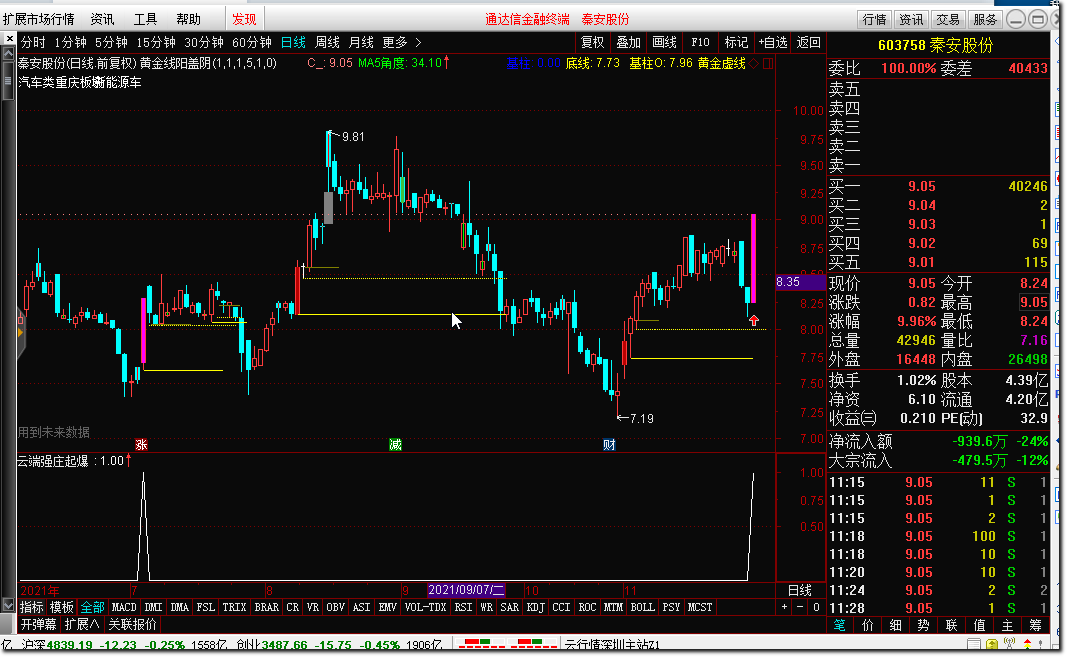Switch to 15分钟 period

pos(156,42)
